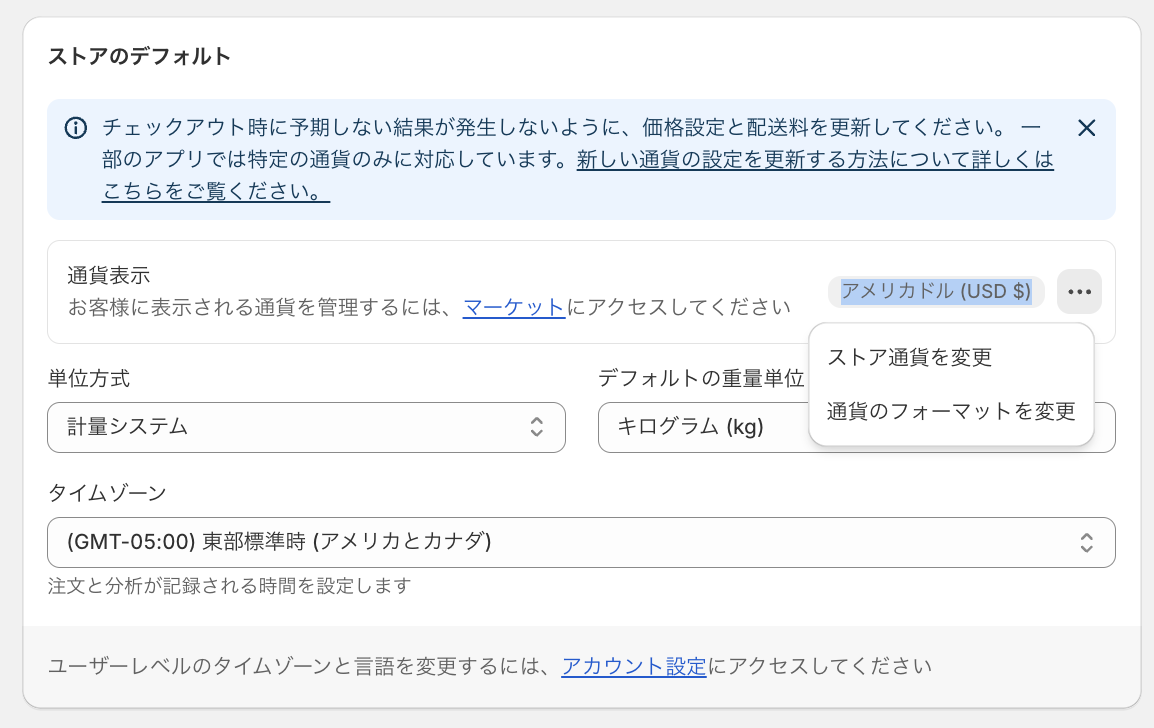Open the three-dot currency options menu
The image size is (1154, 728).
click(1079, 291)
